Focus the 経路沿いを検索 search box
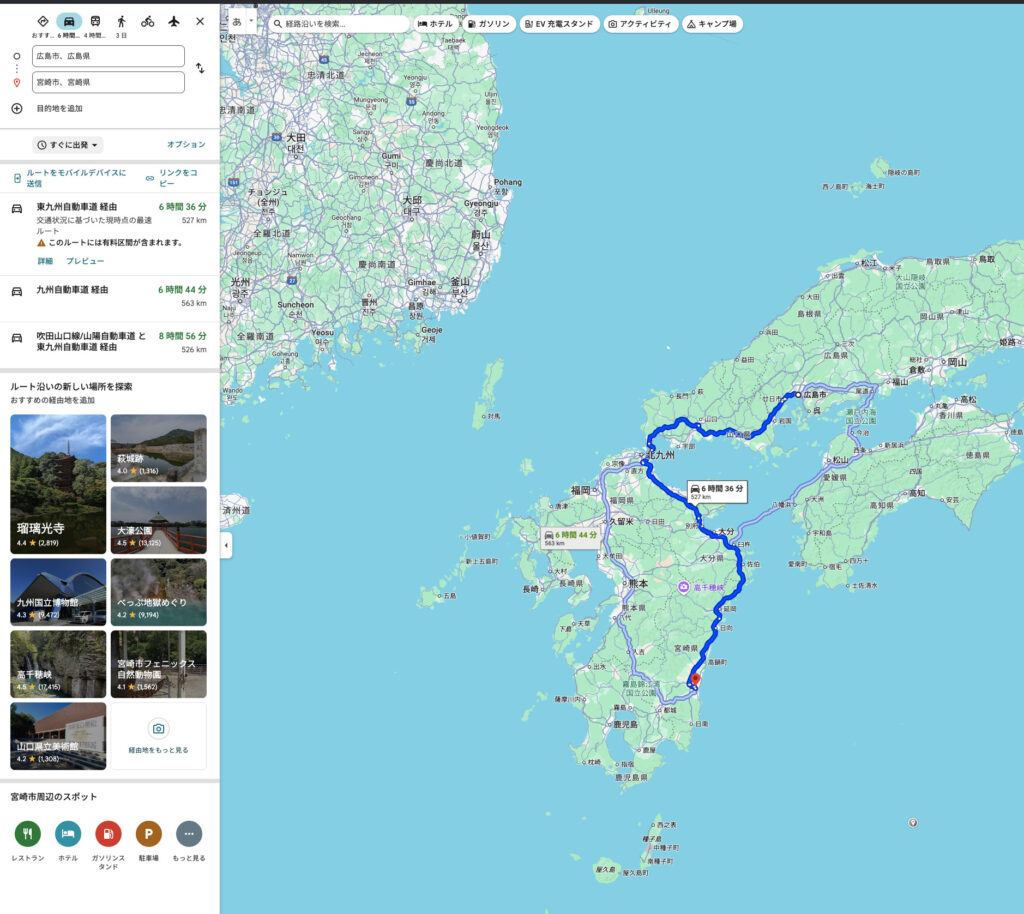 coord(339,24)
